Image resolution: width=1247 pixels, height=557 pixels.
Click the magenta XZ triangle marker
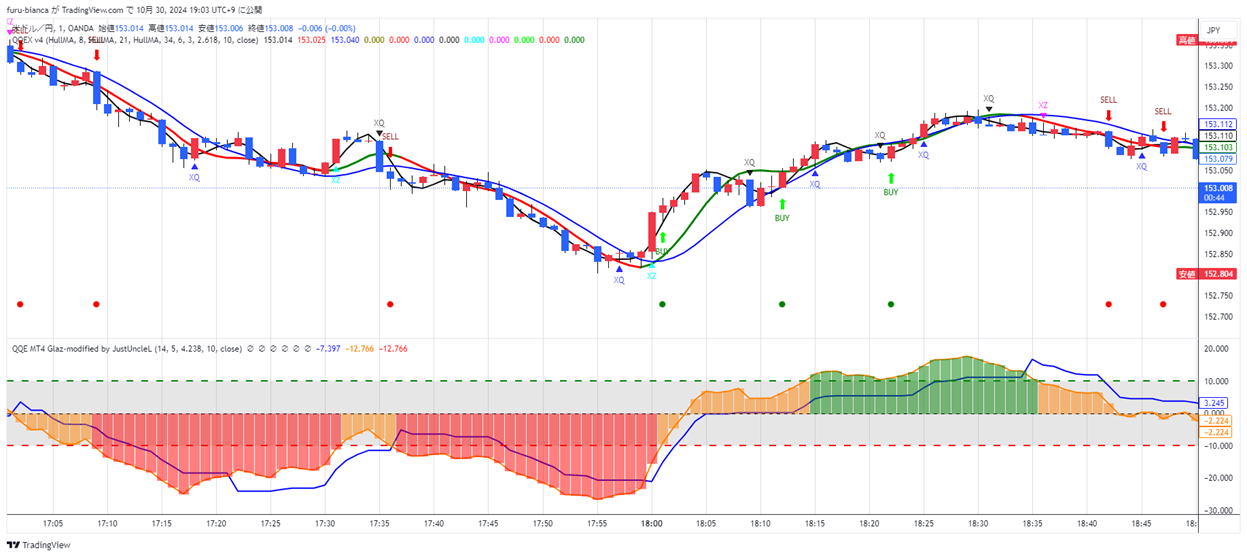1043,116
